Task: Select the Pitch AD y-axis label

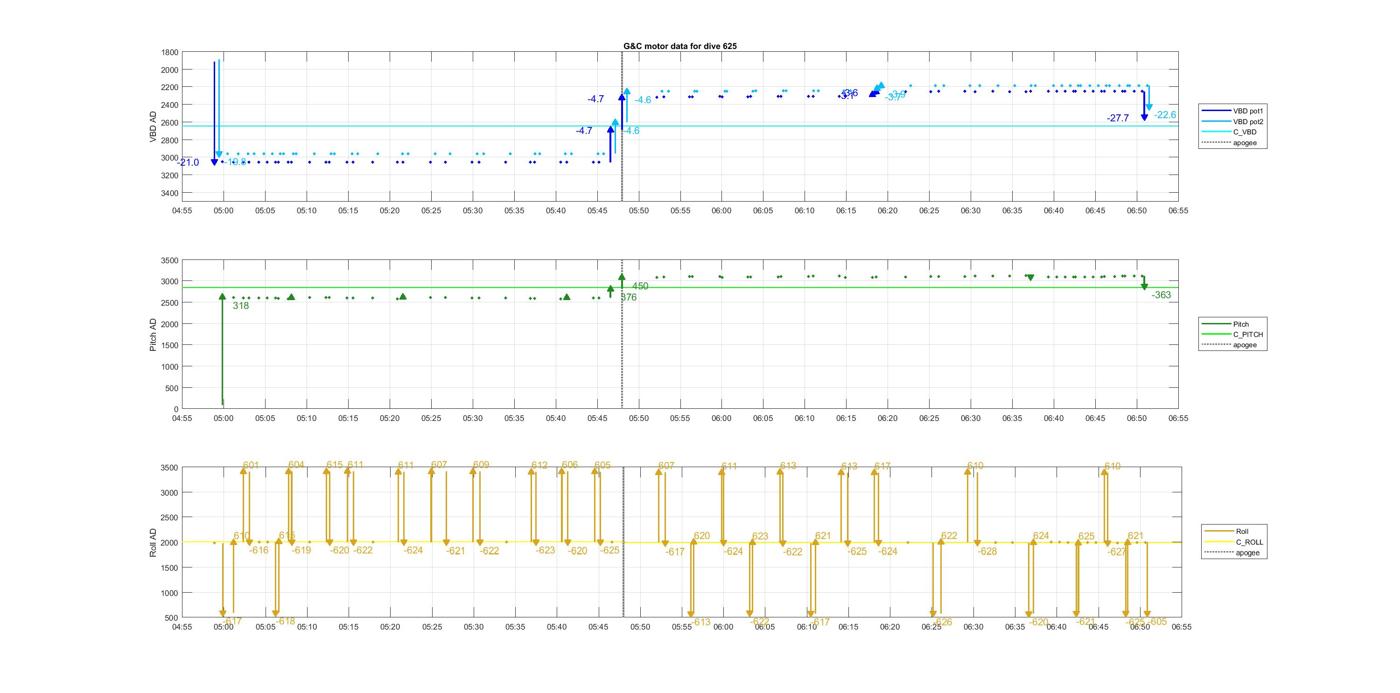Action: click(153, 334)
